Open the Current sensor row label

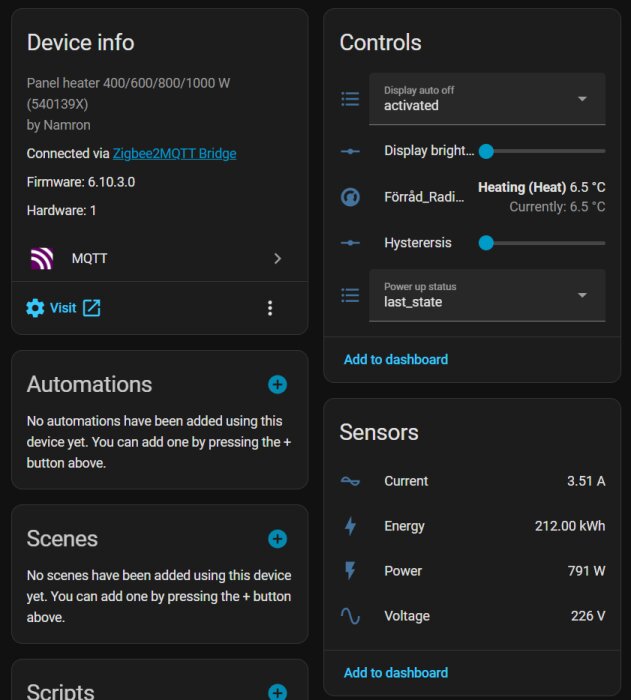[x=406, y=481]
